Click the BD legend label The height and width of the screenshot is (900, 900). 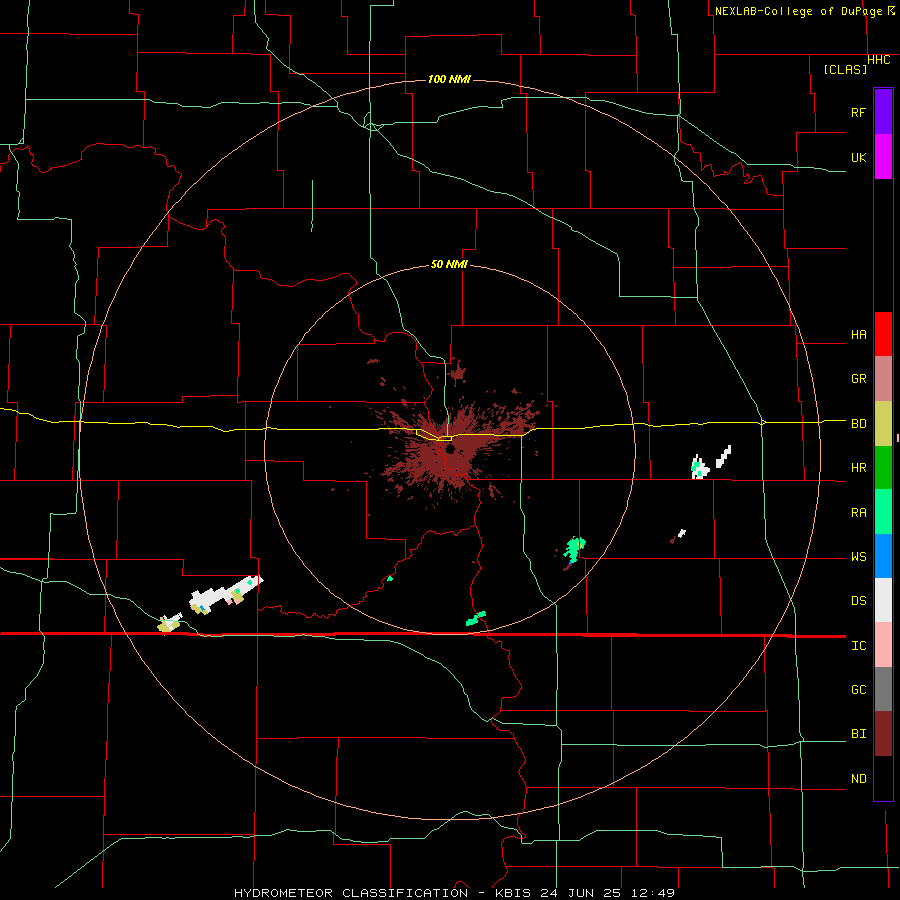pyautogui.click(x=858, y=424)
